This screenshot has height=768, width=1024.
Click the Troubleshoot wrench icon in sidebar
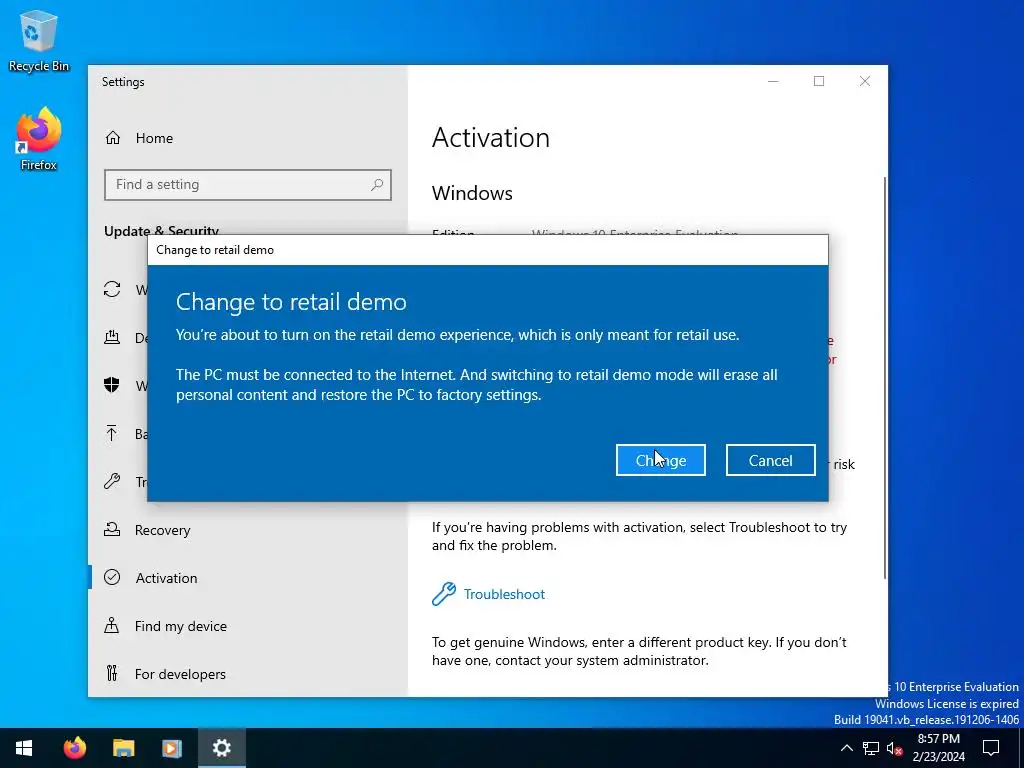pos(112,481)
